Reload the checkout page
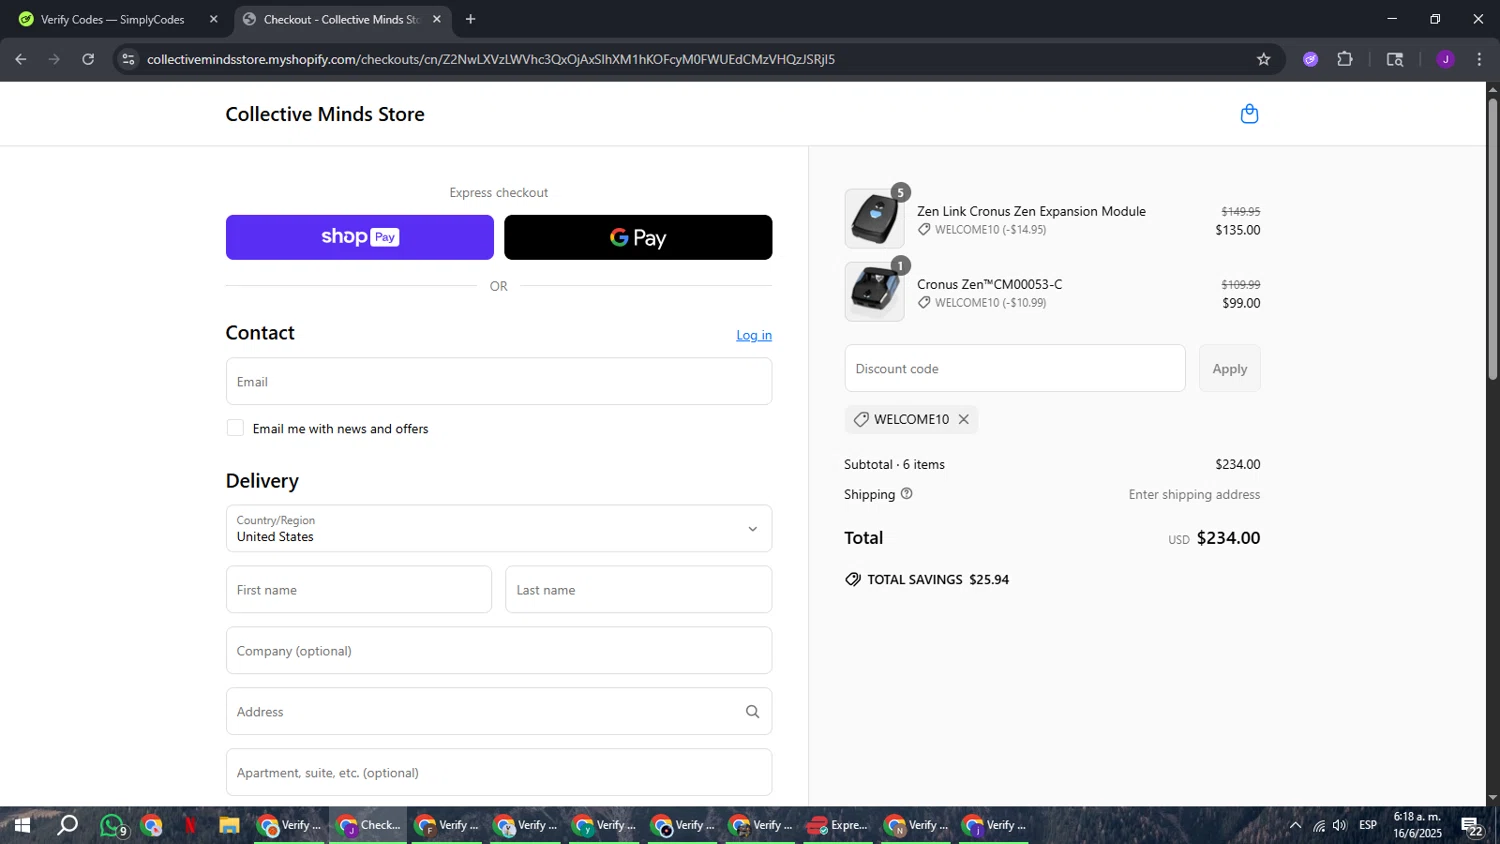1500x844 pixels. [88, 59]
